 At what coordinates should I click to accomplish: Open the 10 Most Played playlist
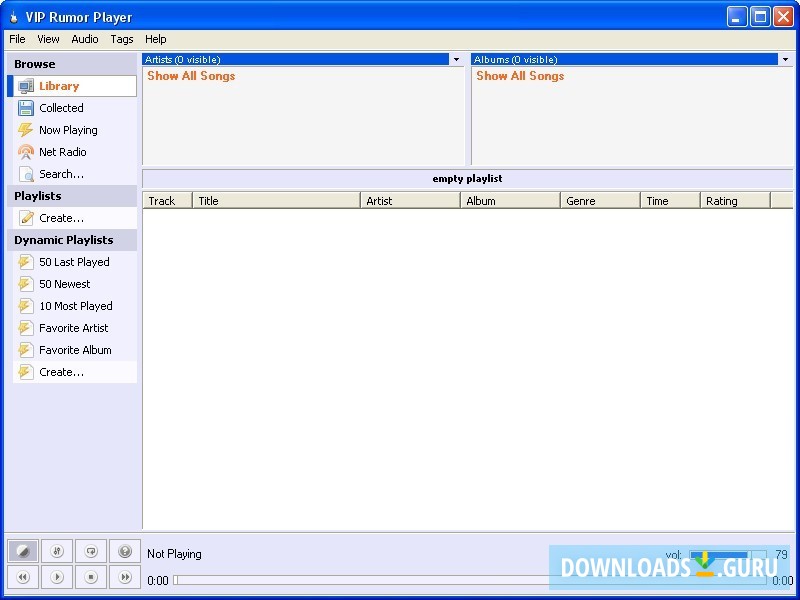point(74,306)
